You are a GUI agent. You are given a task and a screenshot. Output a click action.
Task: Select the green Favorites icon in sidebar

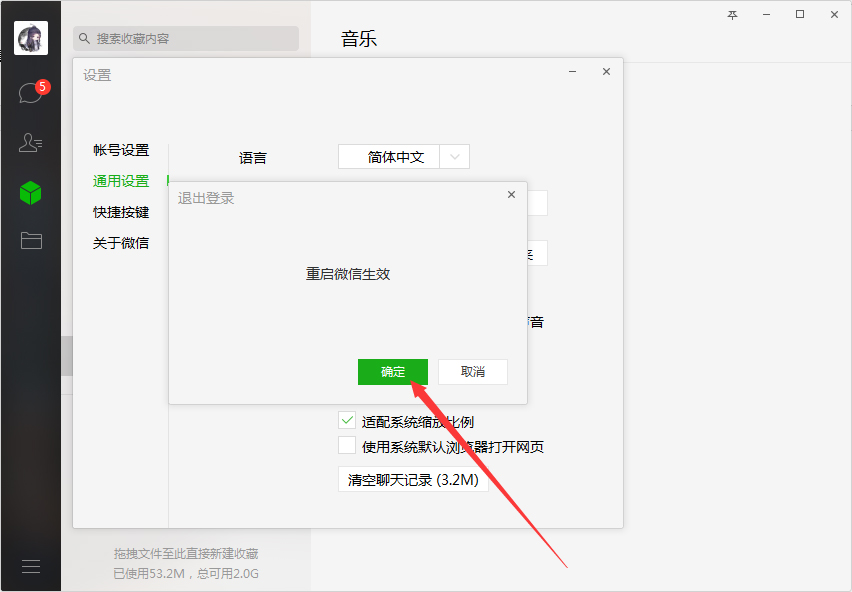(x=30, y=192)
